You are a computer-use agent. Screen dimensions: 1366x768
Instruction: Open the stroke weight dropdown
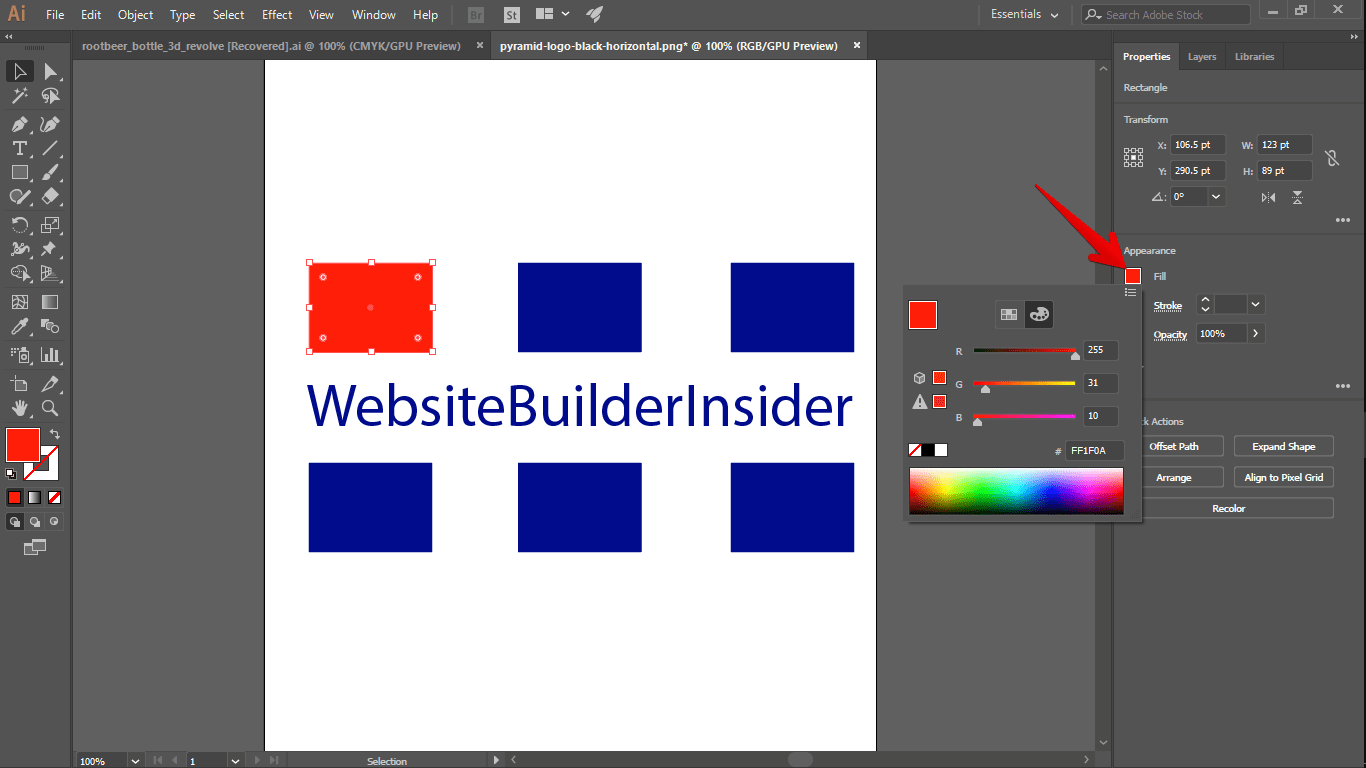pyautogui.click(x=1256, y=305)
